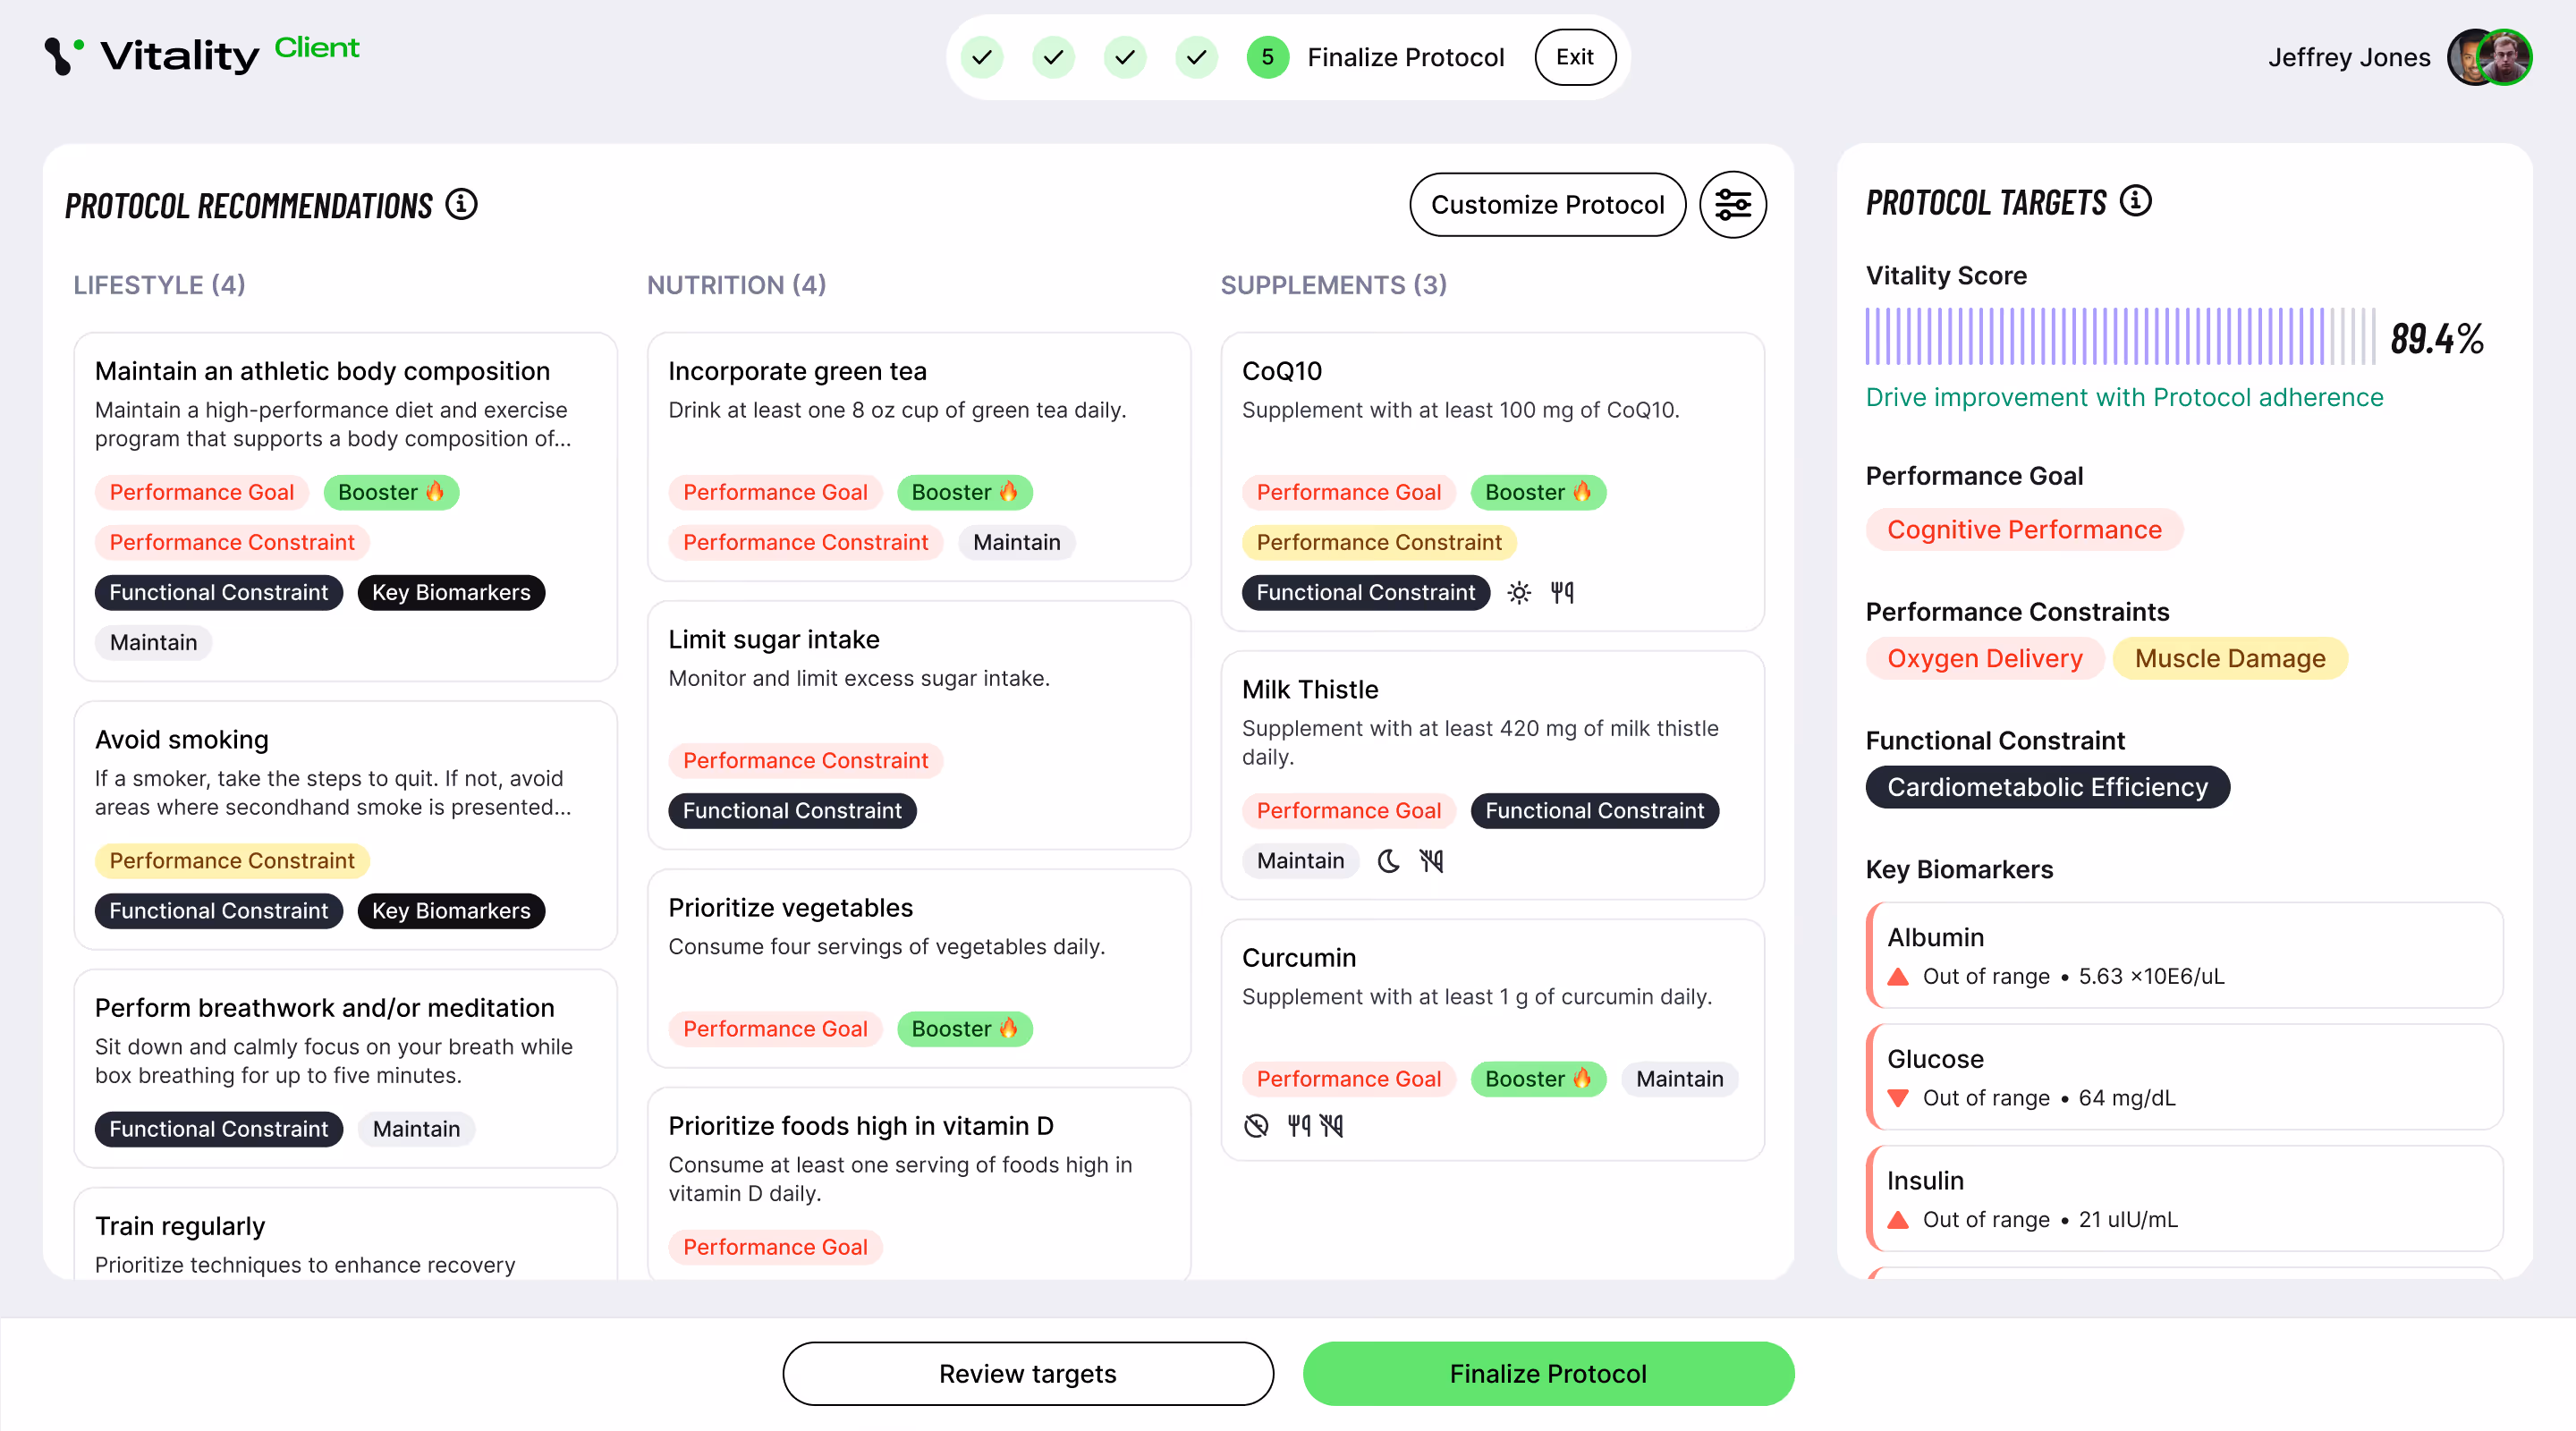Click the moon icon on Milk Thistle card

pos(1388,861)
